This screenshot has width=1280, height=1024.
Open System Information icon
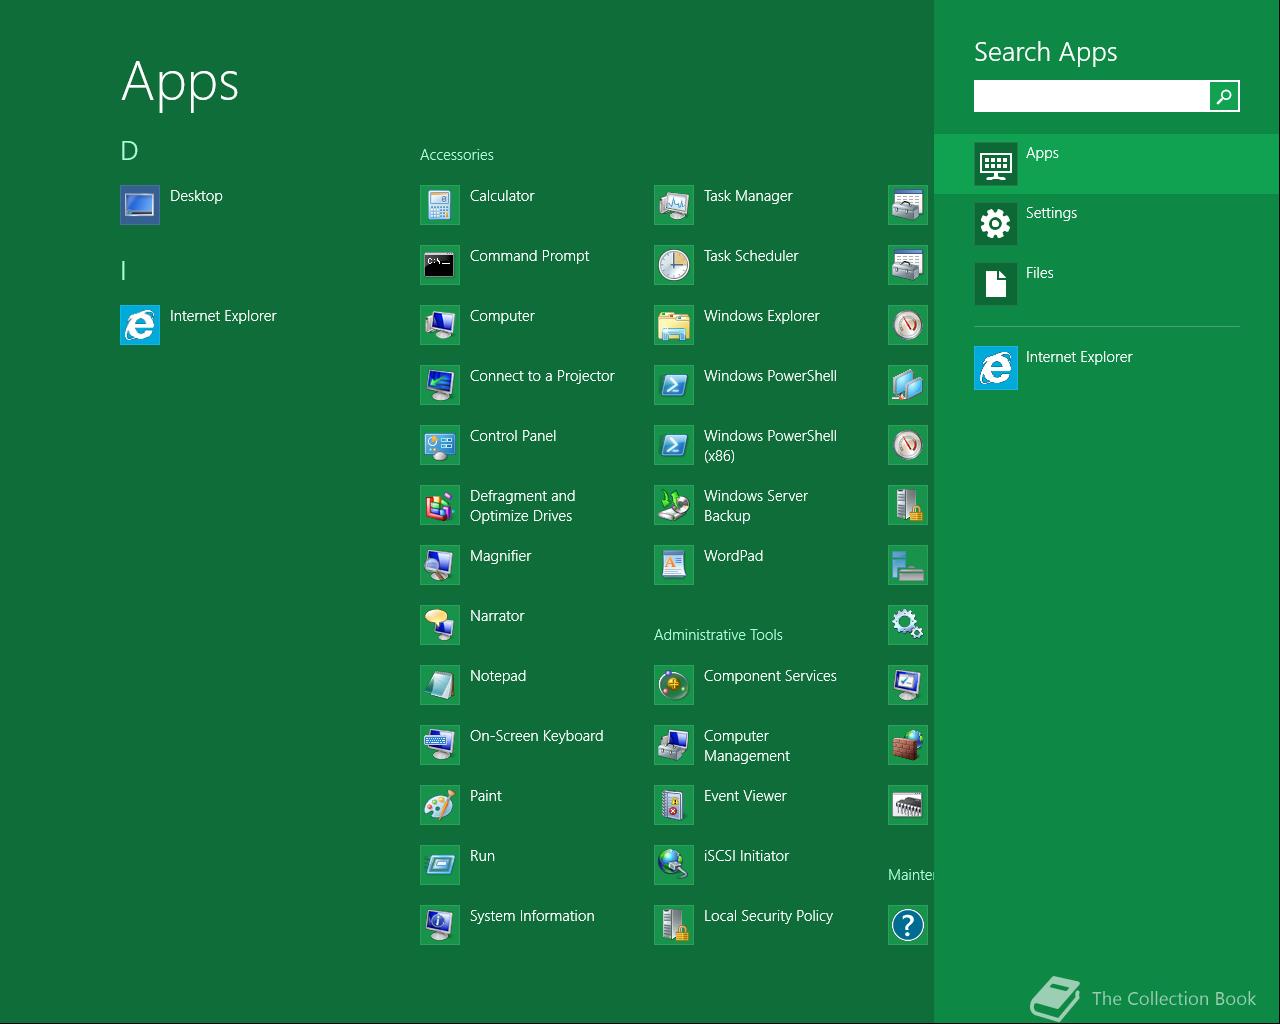tap(440, 925)
